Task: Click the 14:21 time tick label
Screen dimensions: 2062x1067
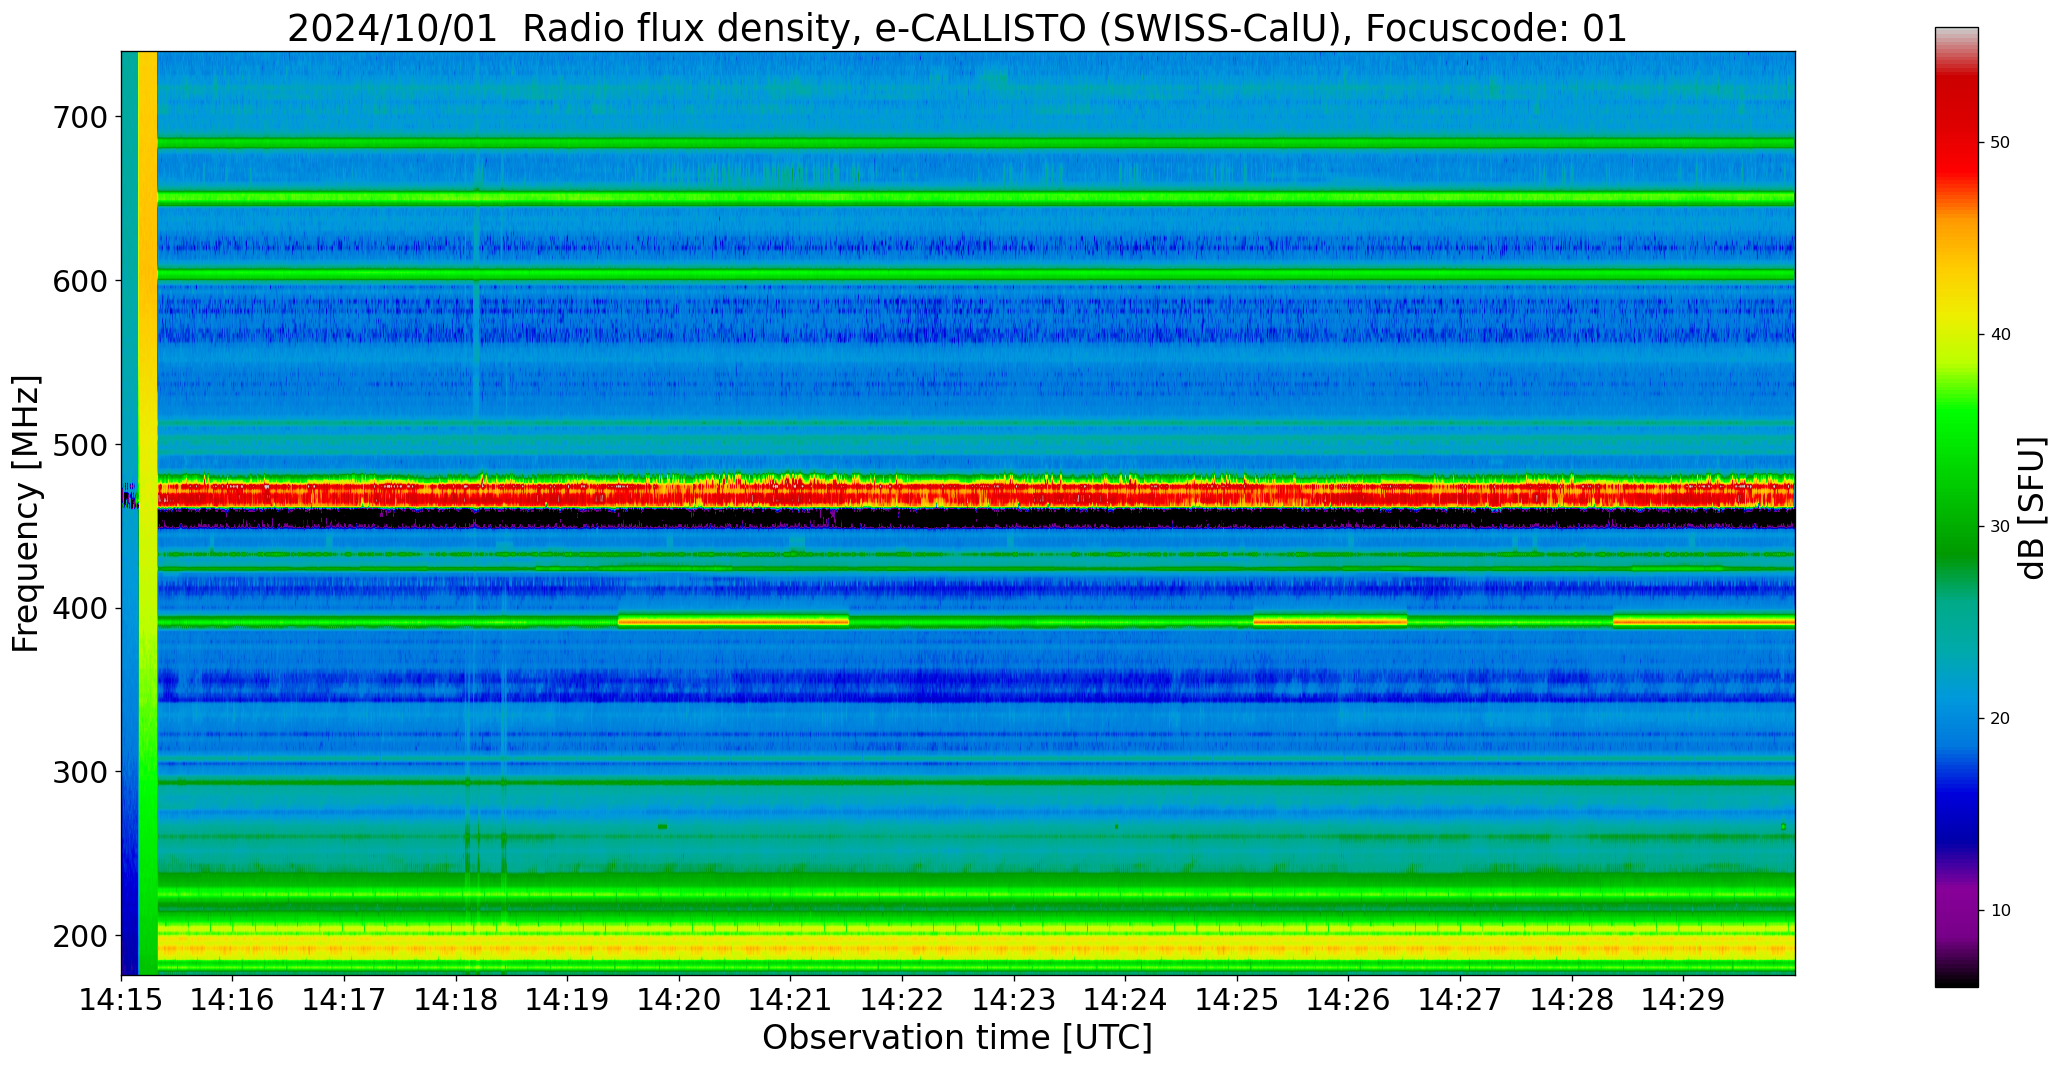Action: [791, 998]
